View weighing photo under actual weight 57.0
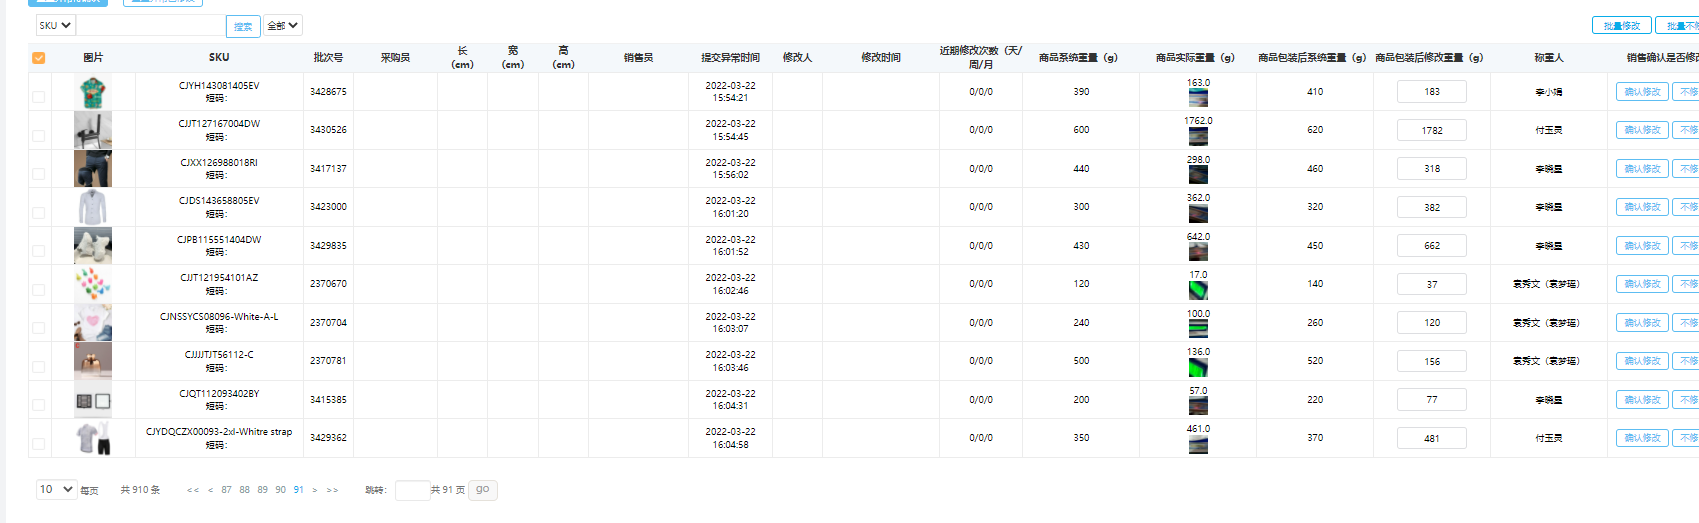Image resolution: width=1699 pixels, height=523 pixels. click(x=1198, y=406)
